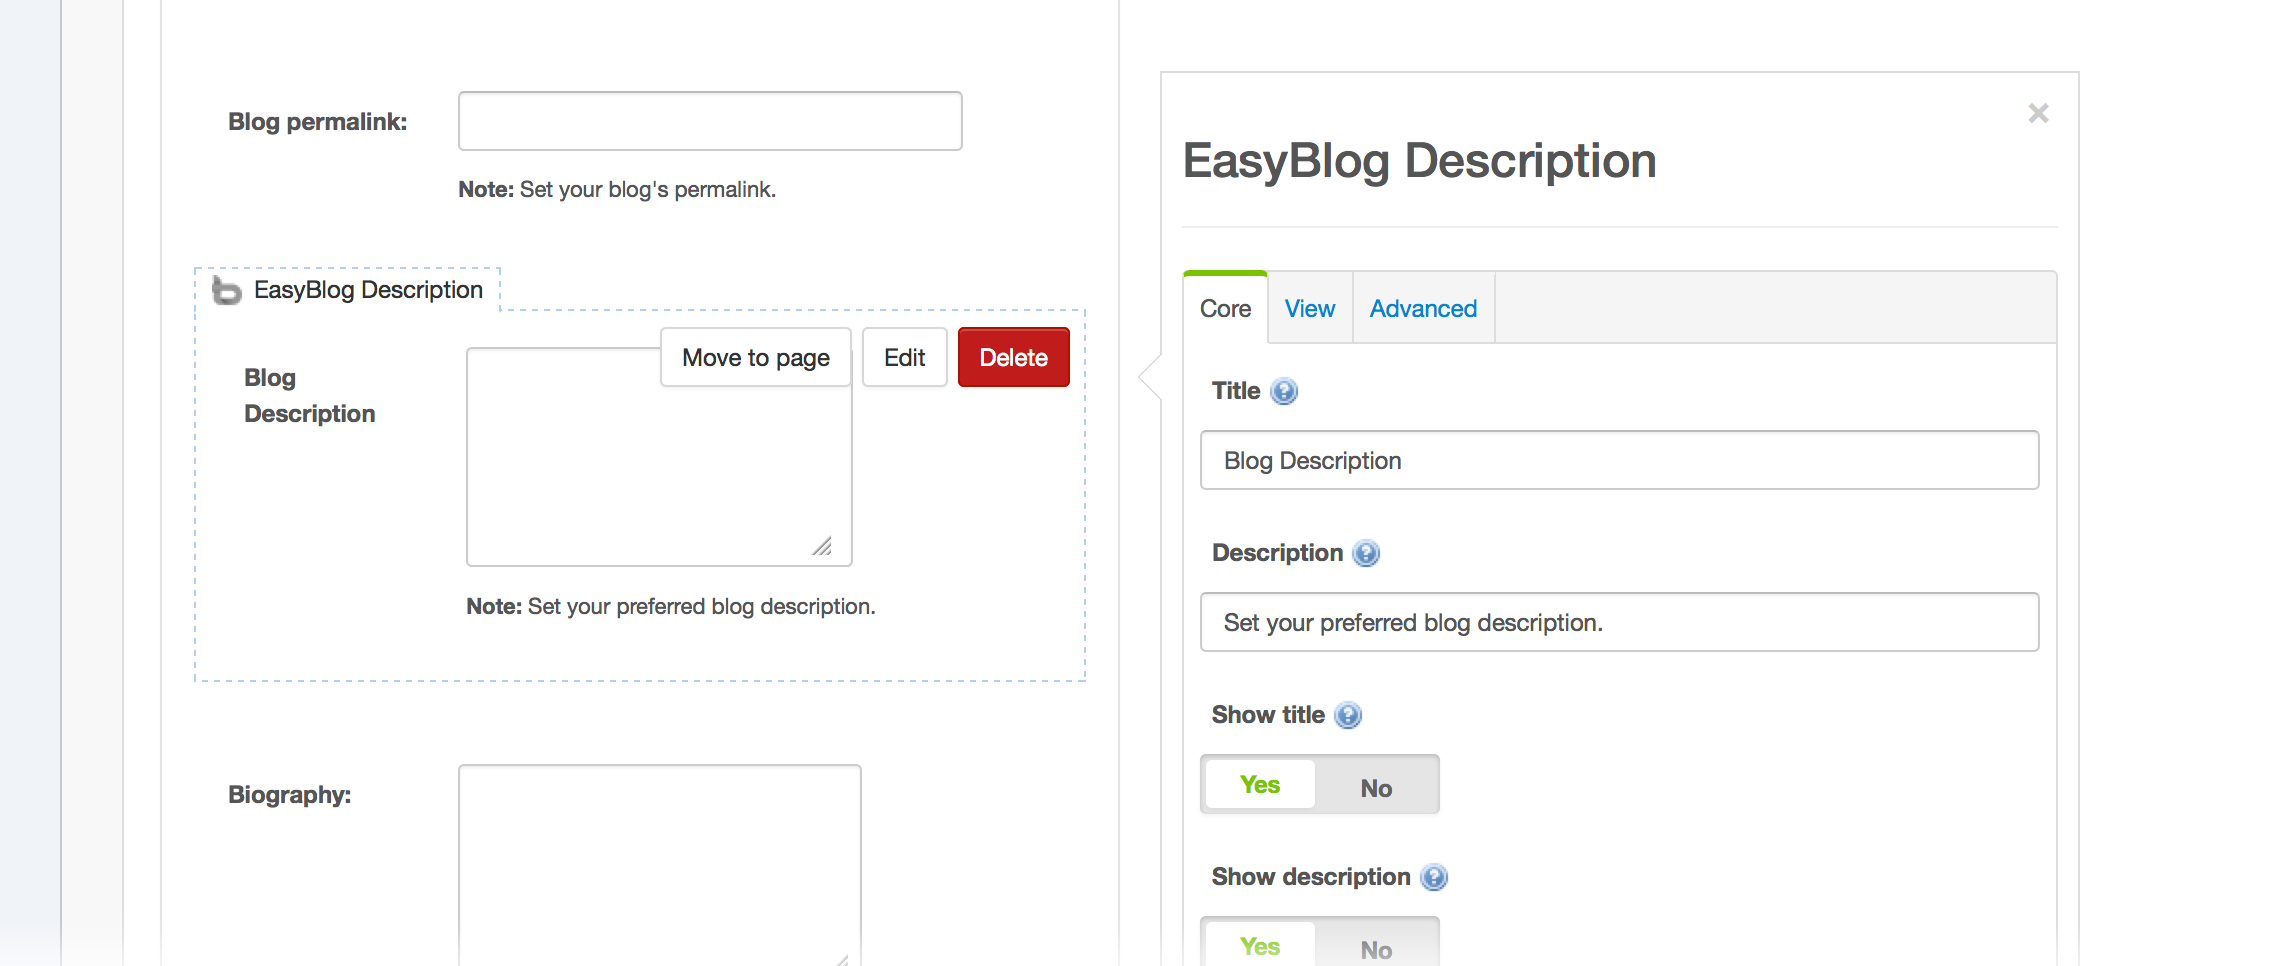Click the Edit button for field

pos(904,358)
